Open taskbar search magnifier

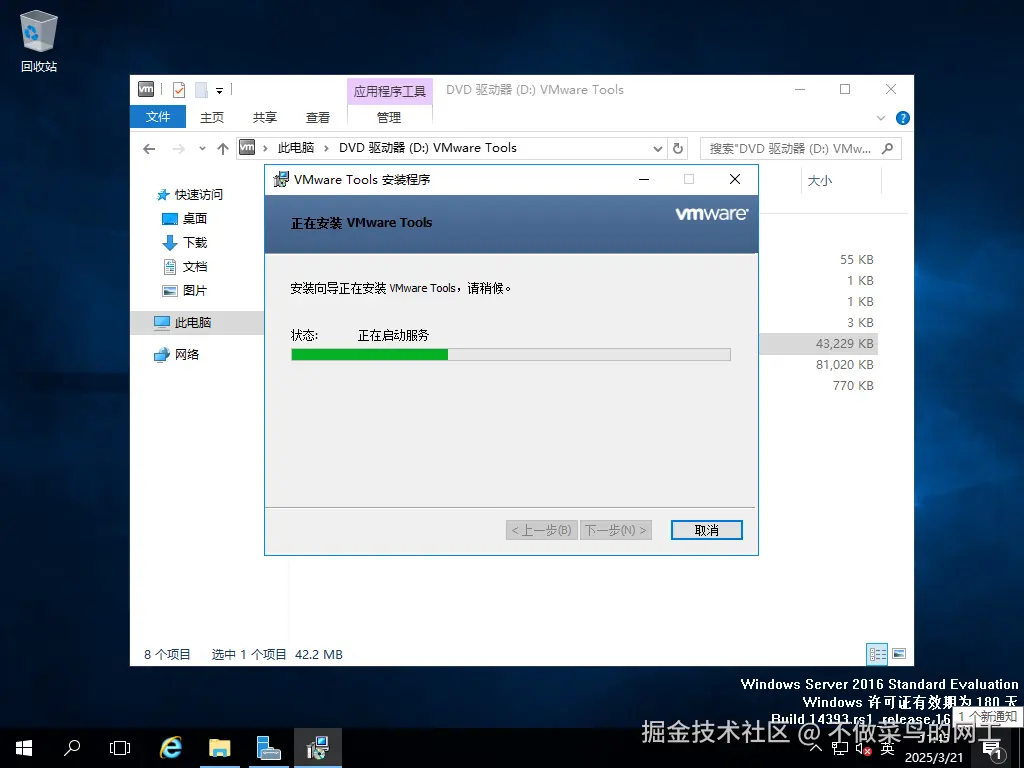(72, 748)
